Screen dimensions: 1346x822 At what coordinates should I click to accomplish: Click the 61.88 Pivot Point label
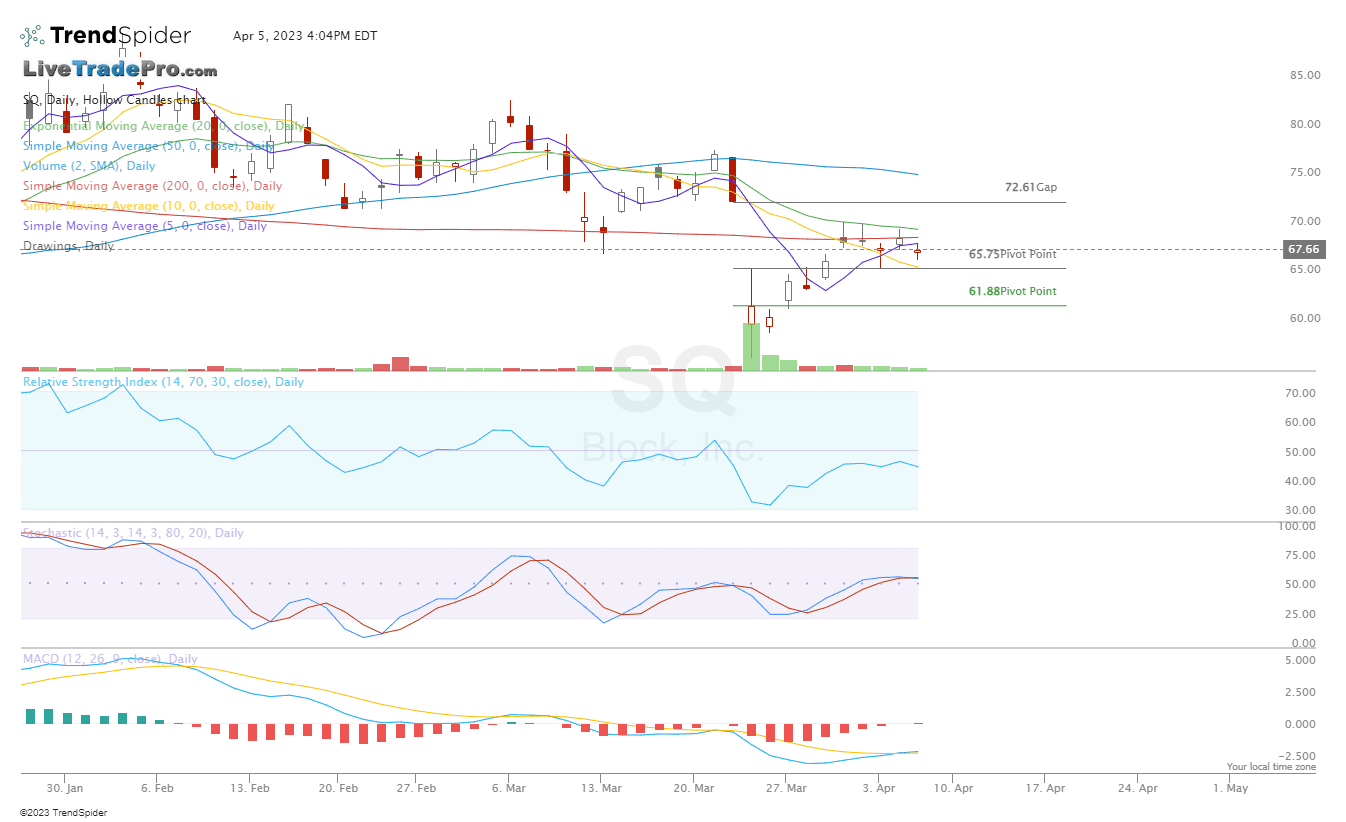point(1012,291)
